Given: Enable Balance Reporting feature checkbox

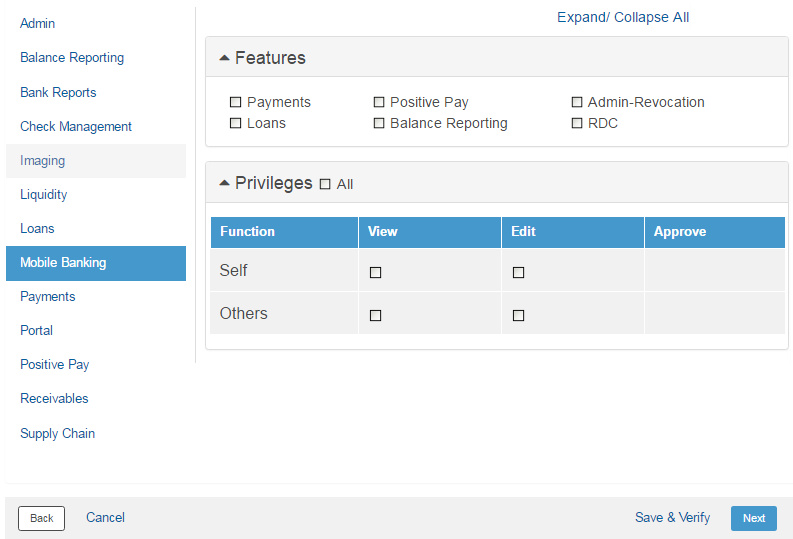Looking at the screenshot, I should [x=379, y=123].
